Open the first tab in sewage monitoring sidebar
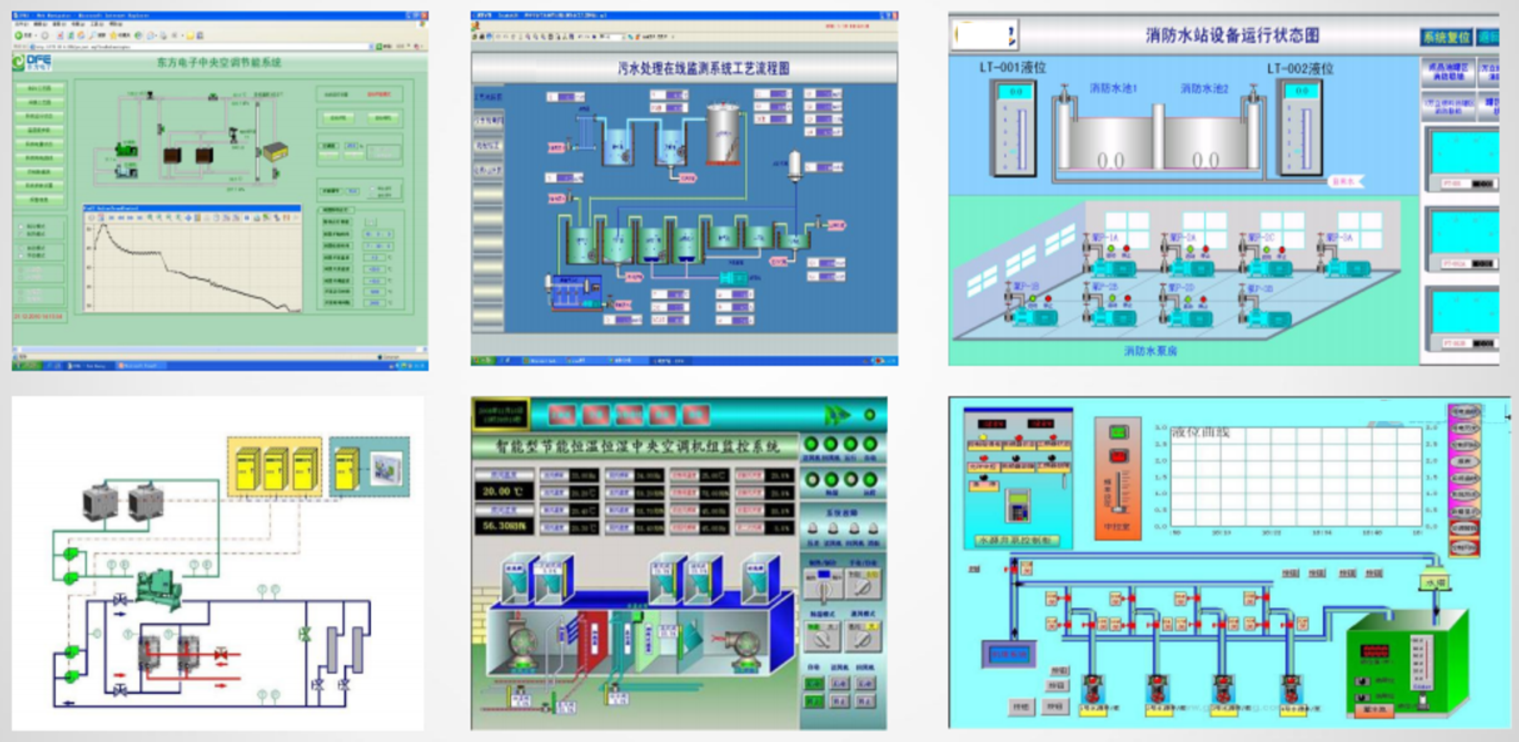 tap(488, 96)
